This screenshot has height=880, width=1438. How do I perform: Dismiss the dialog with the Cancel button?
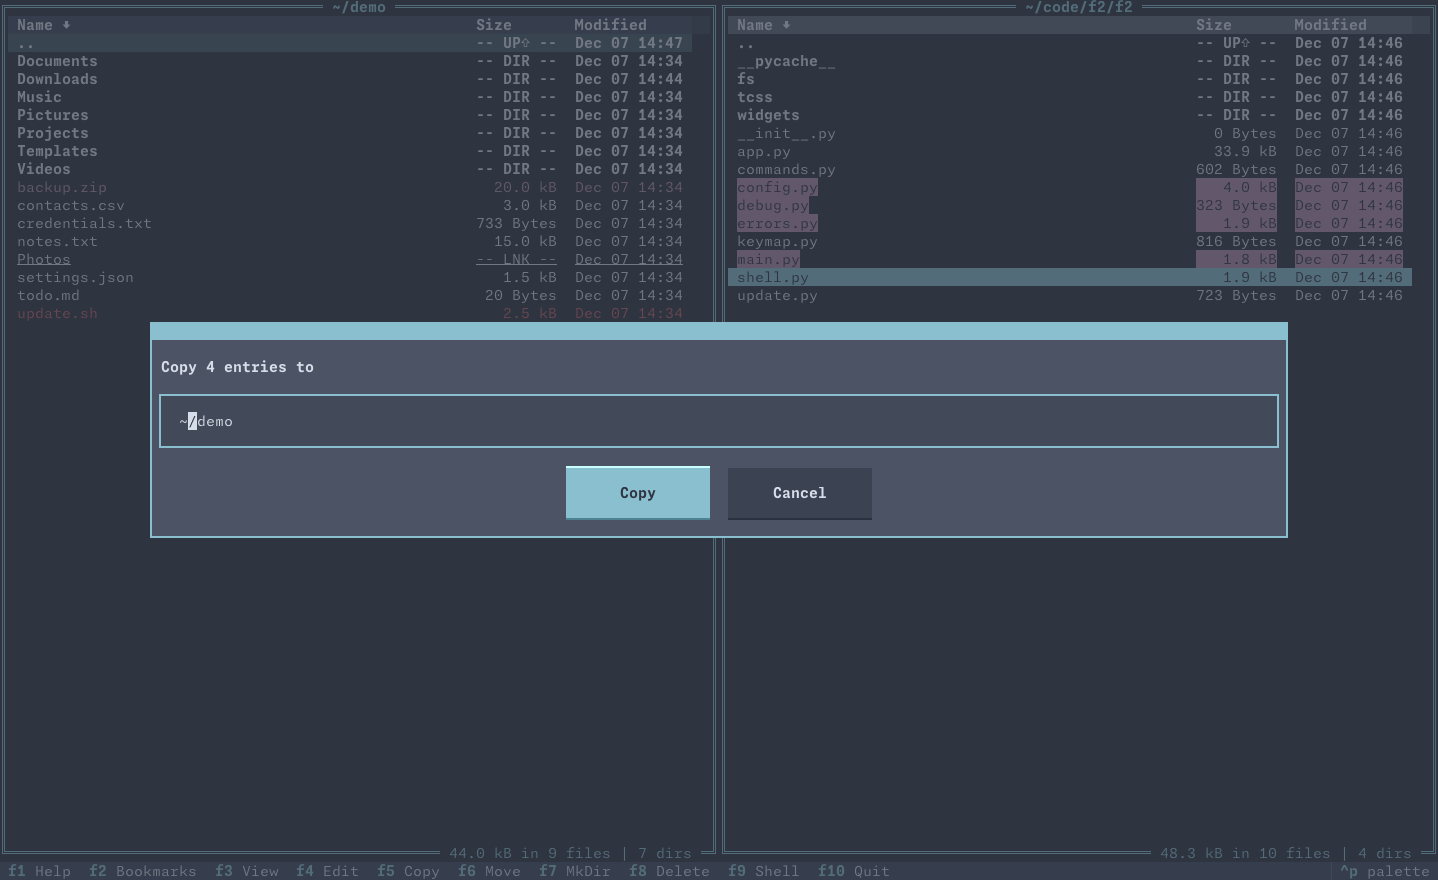pos(799,493)
